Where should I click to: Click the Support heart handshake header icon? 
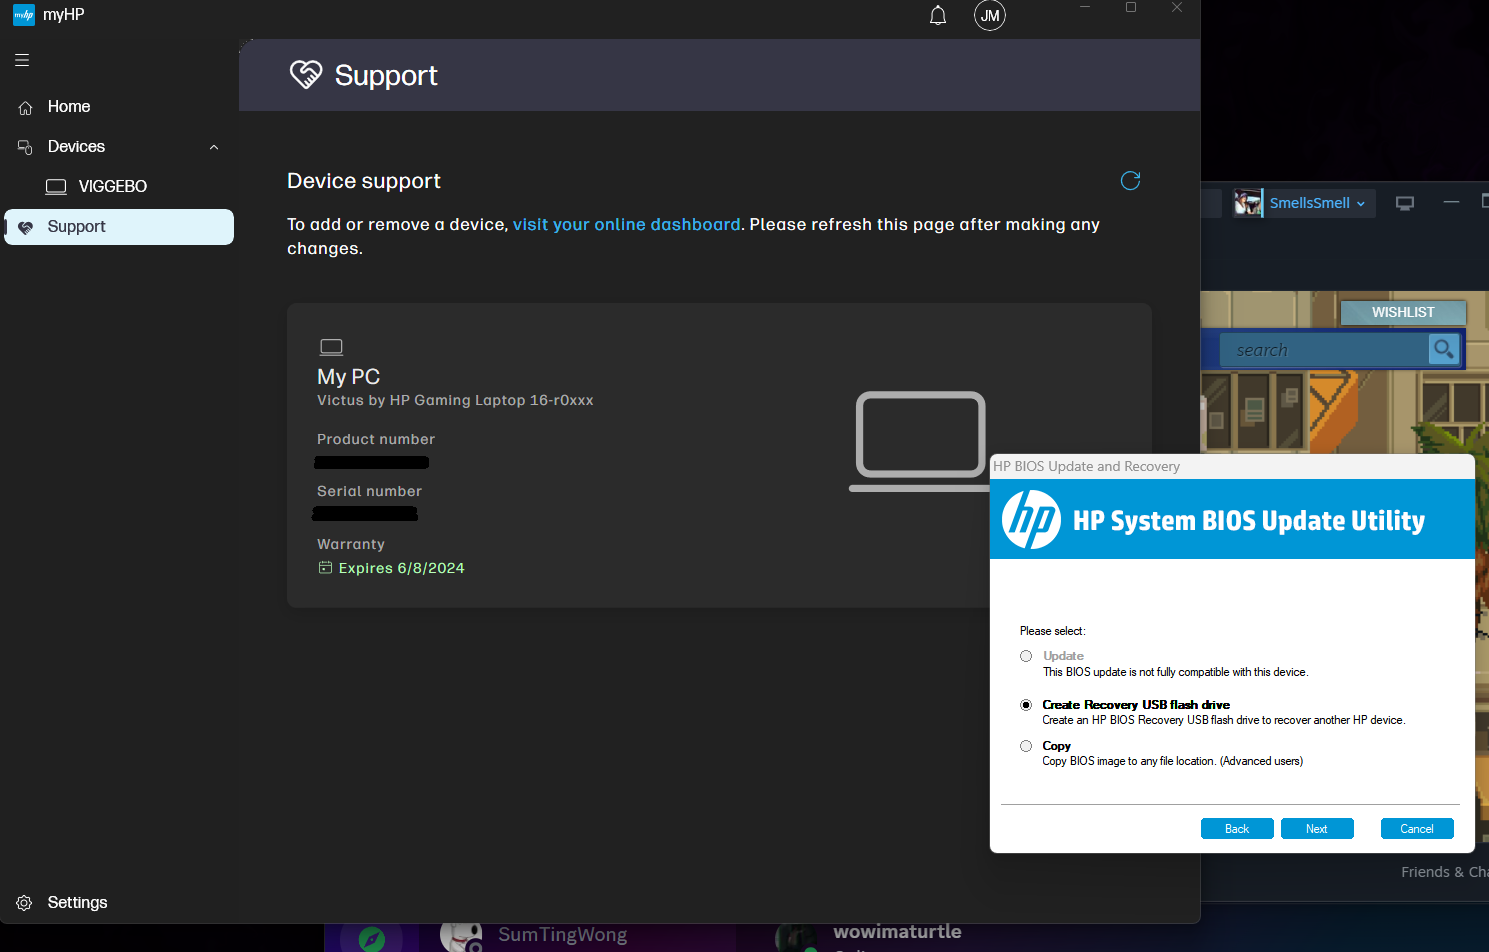coord(306,74)
